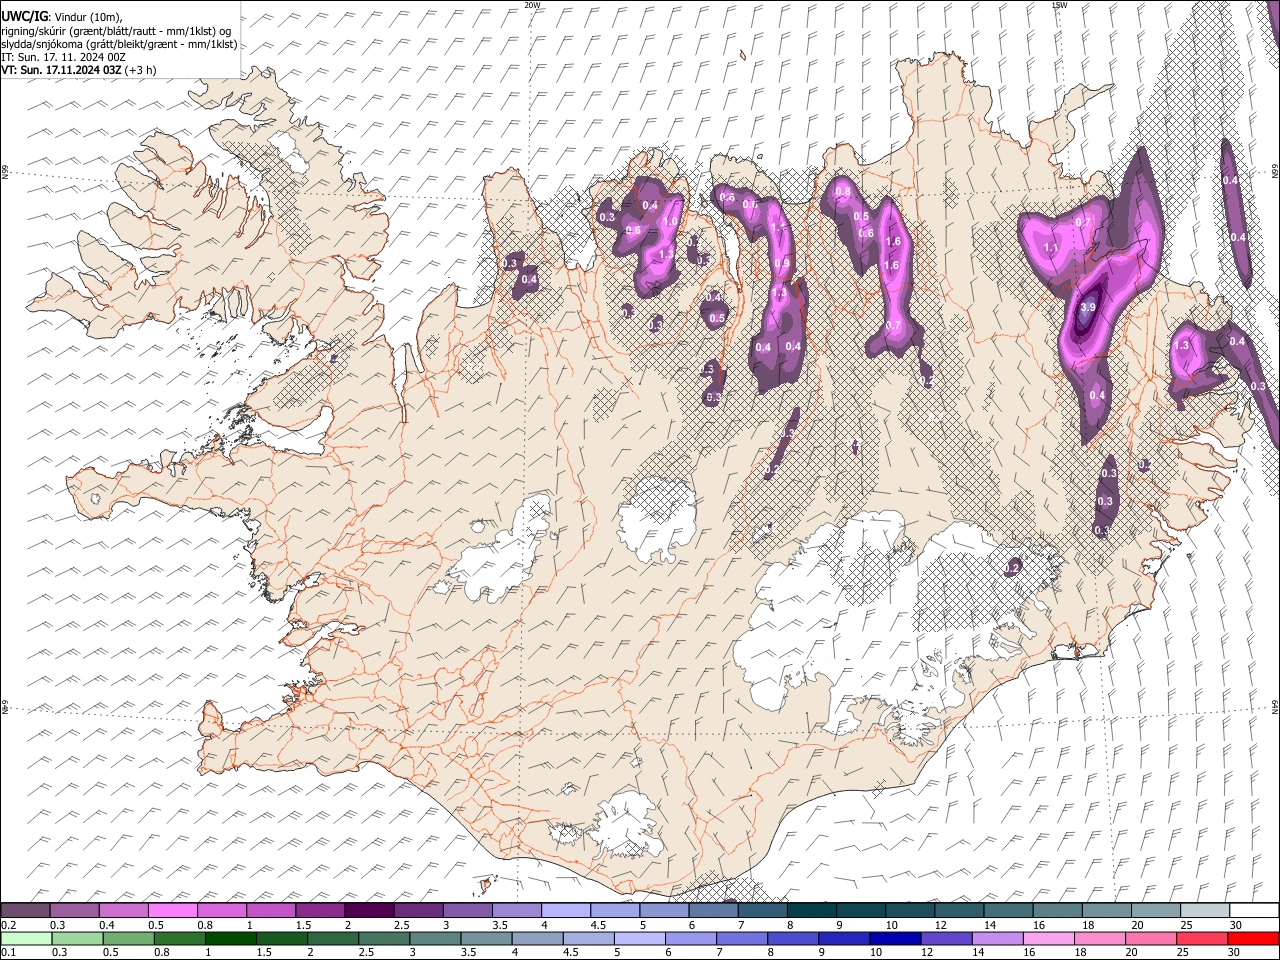Click the 20W longitude label at the top edge
1280x960 pixels.
point(533,5)
